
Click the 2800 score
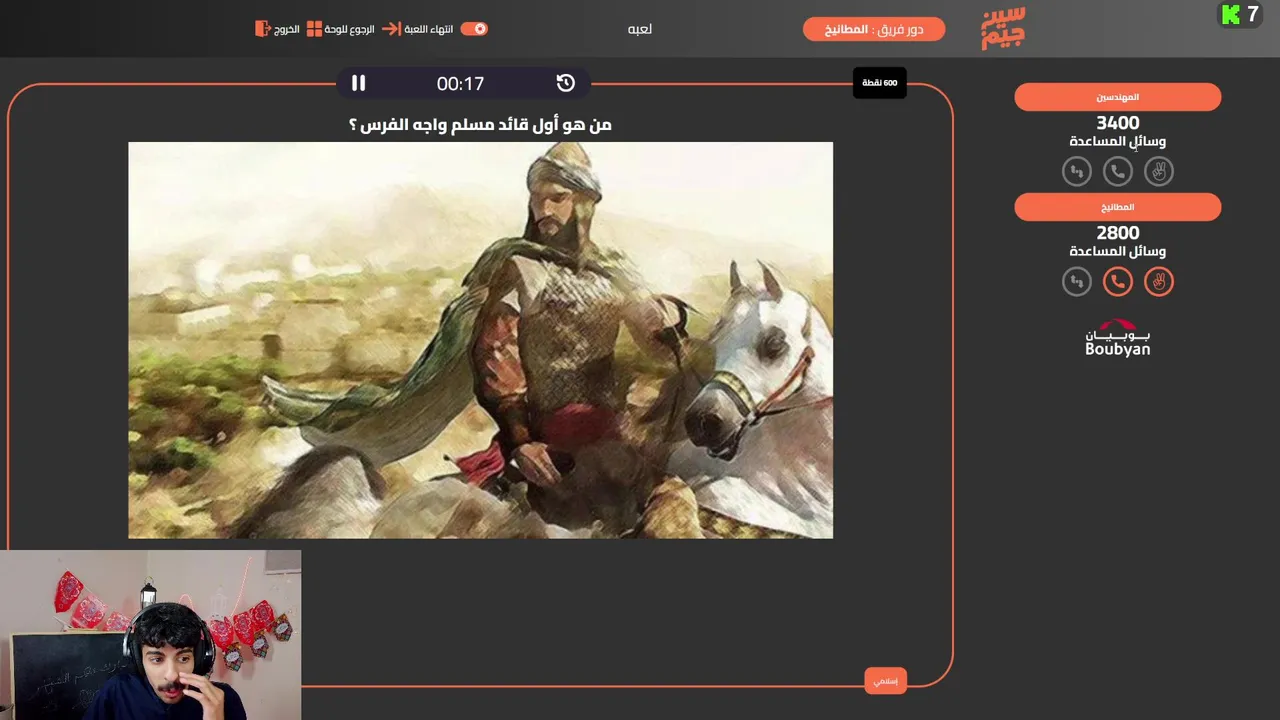(1118, 233)
